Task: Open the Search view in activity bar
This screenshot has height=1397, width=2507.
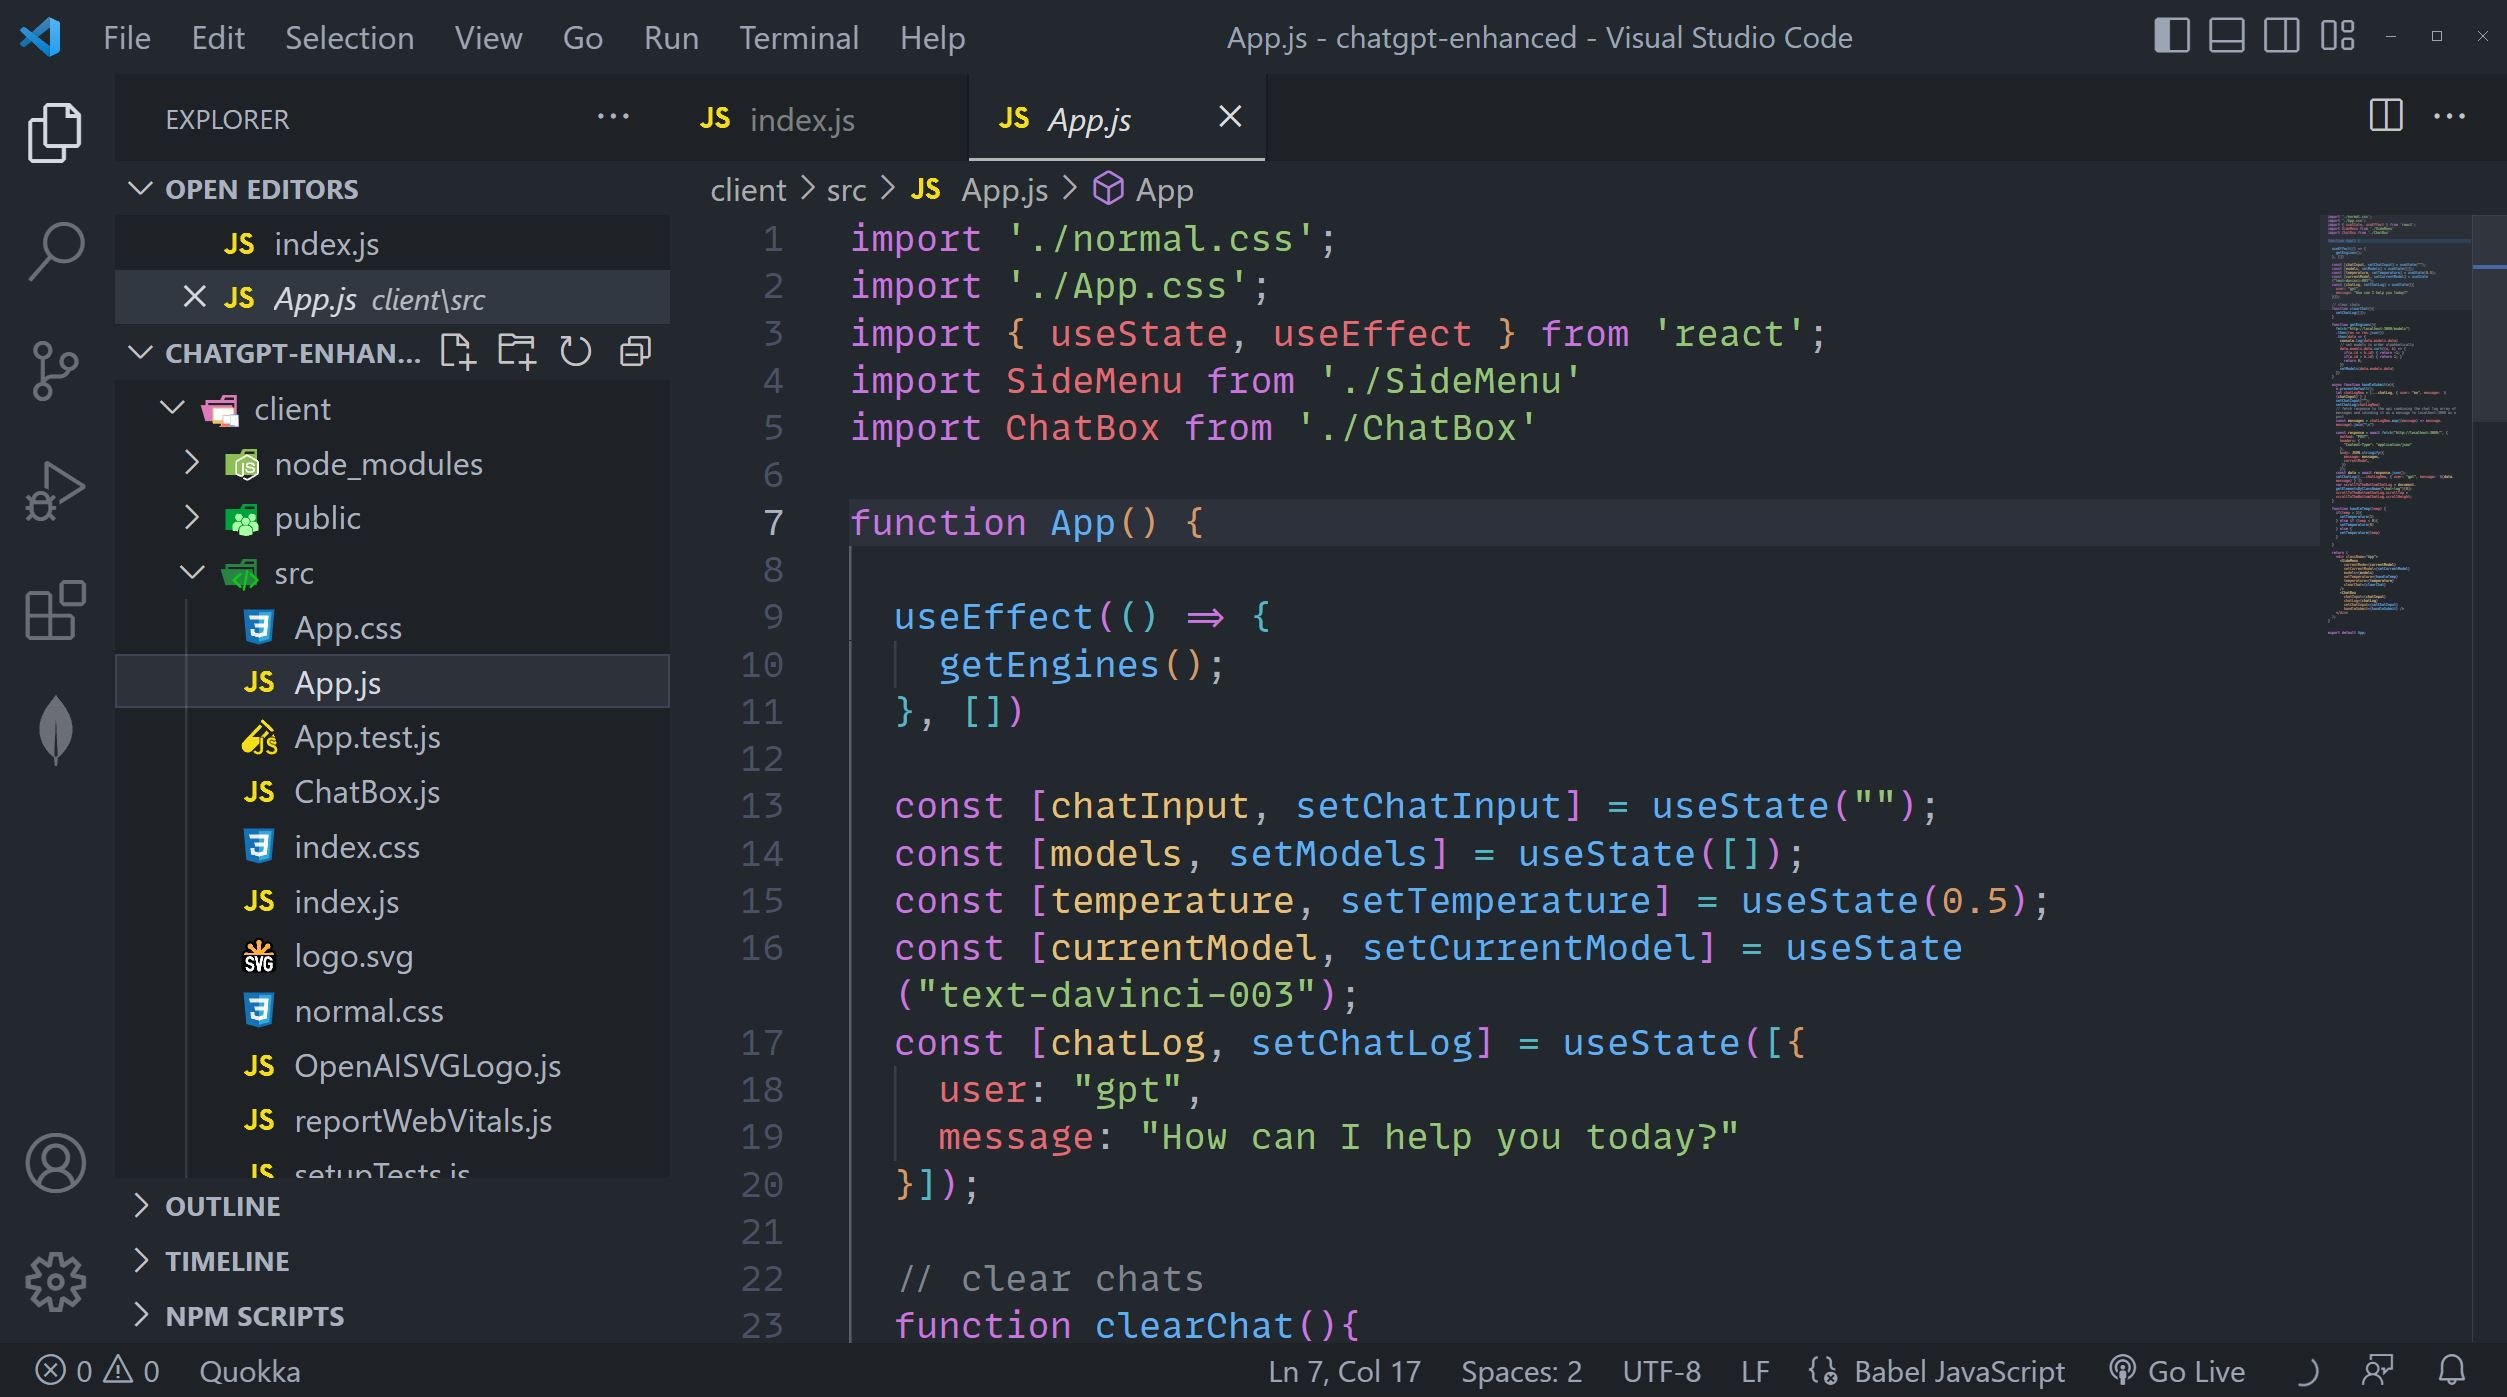Action: 55,250
